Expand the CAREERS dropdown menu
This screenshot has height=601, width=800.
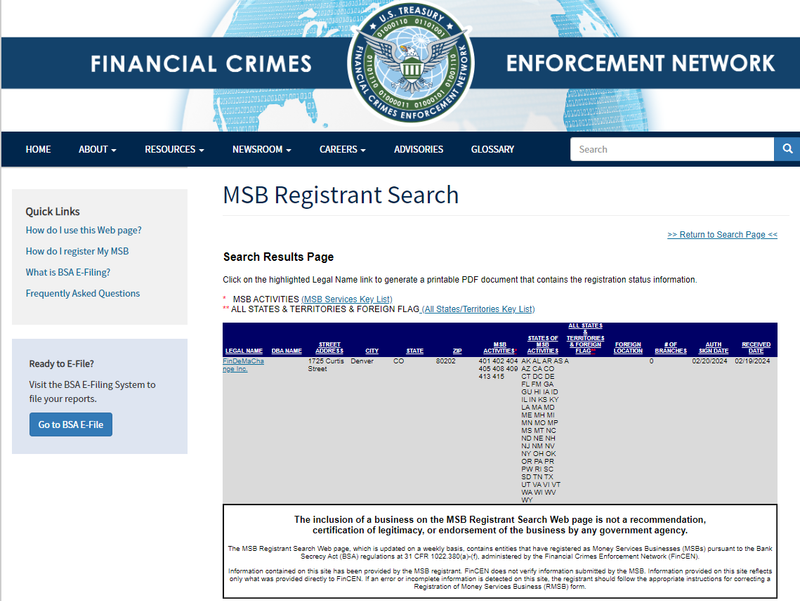342,149
